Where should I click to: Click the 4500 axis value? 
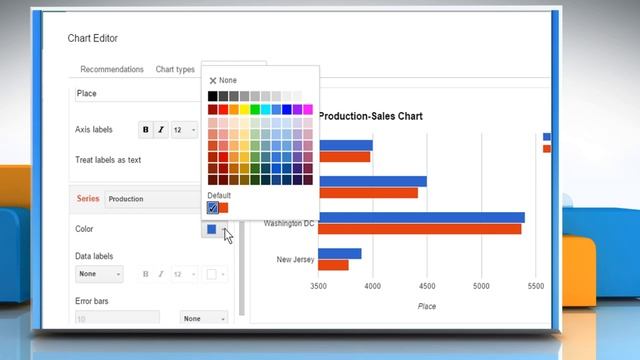[x=427, y=286]
